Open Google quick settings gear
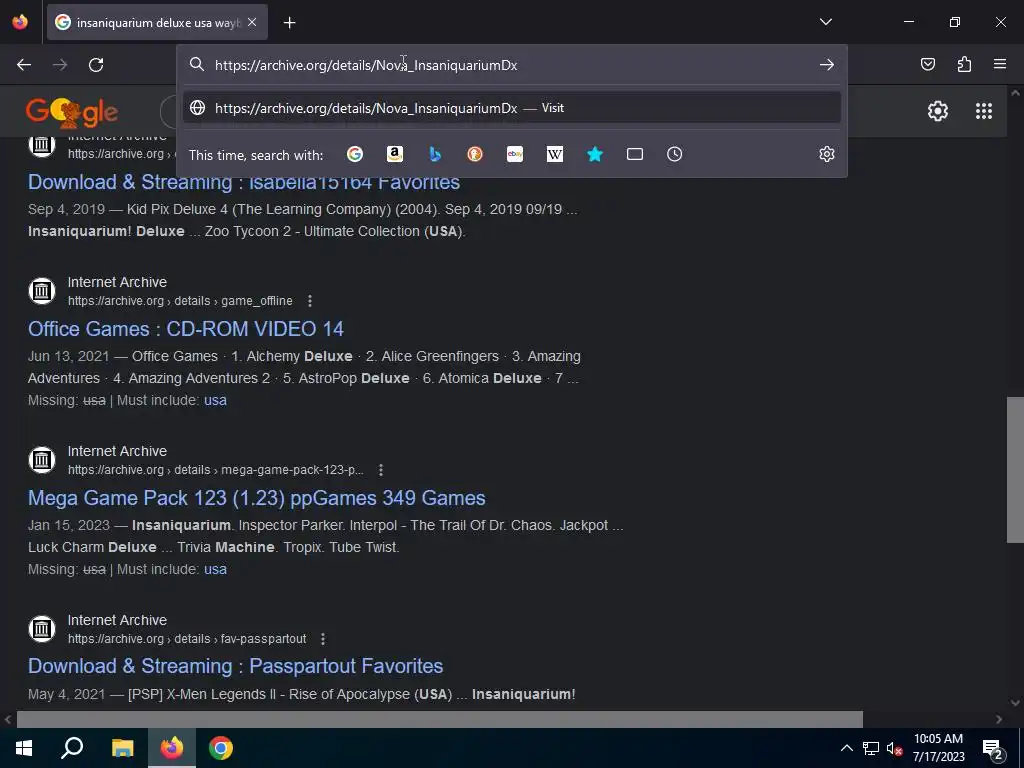Viewport: 1024px width, 768px height. point(938,111)
